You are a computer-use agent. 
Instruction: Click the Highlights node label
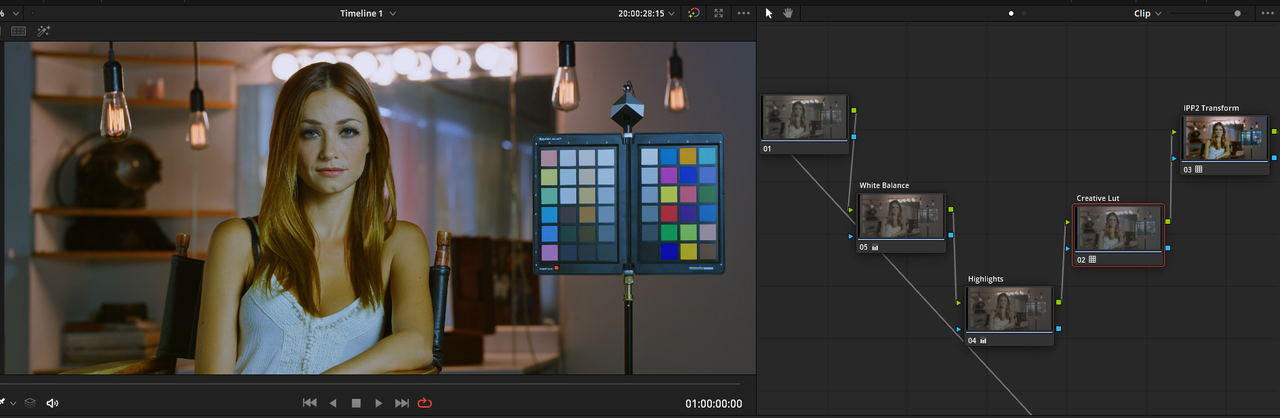[x=985, y=279]
